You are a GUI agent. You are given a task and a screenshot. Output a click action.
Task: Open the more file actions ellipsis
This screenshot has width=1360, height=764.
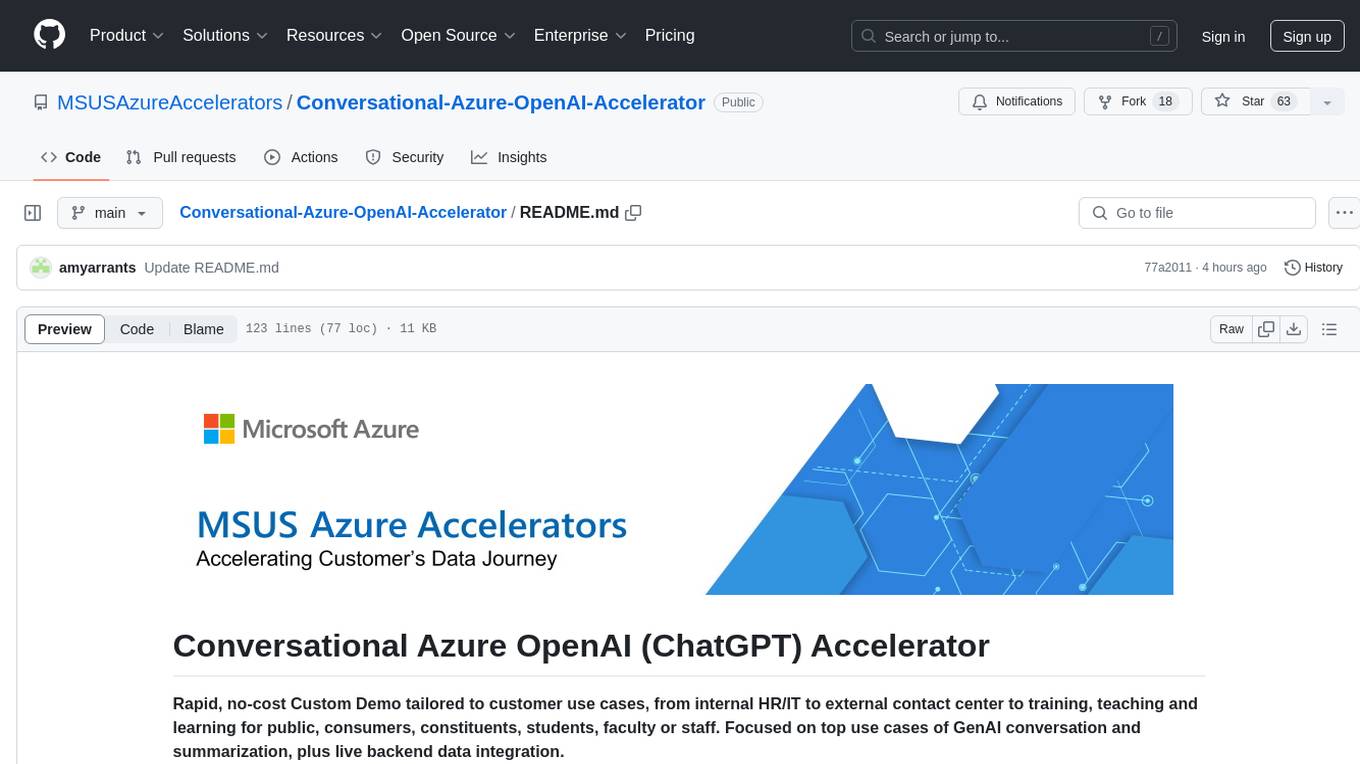pos(1344,213)
